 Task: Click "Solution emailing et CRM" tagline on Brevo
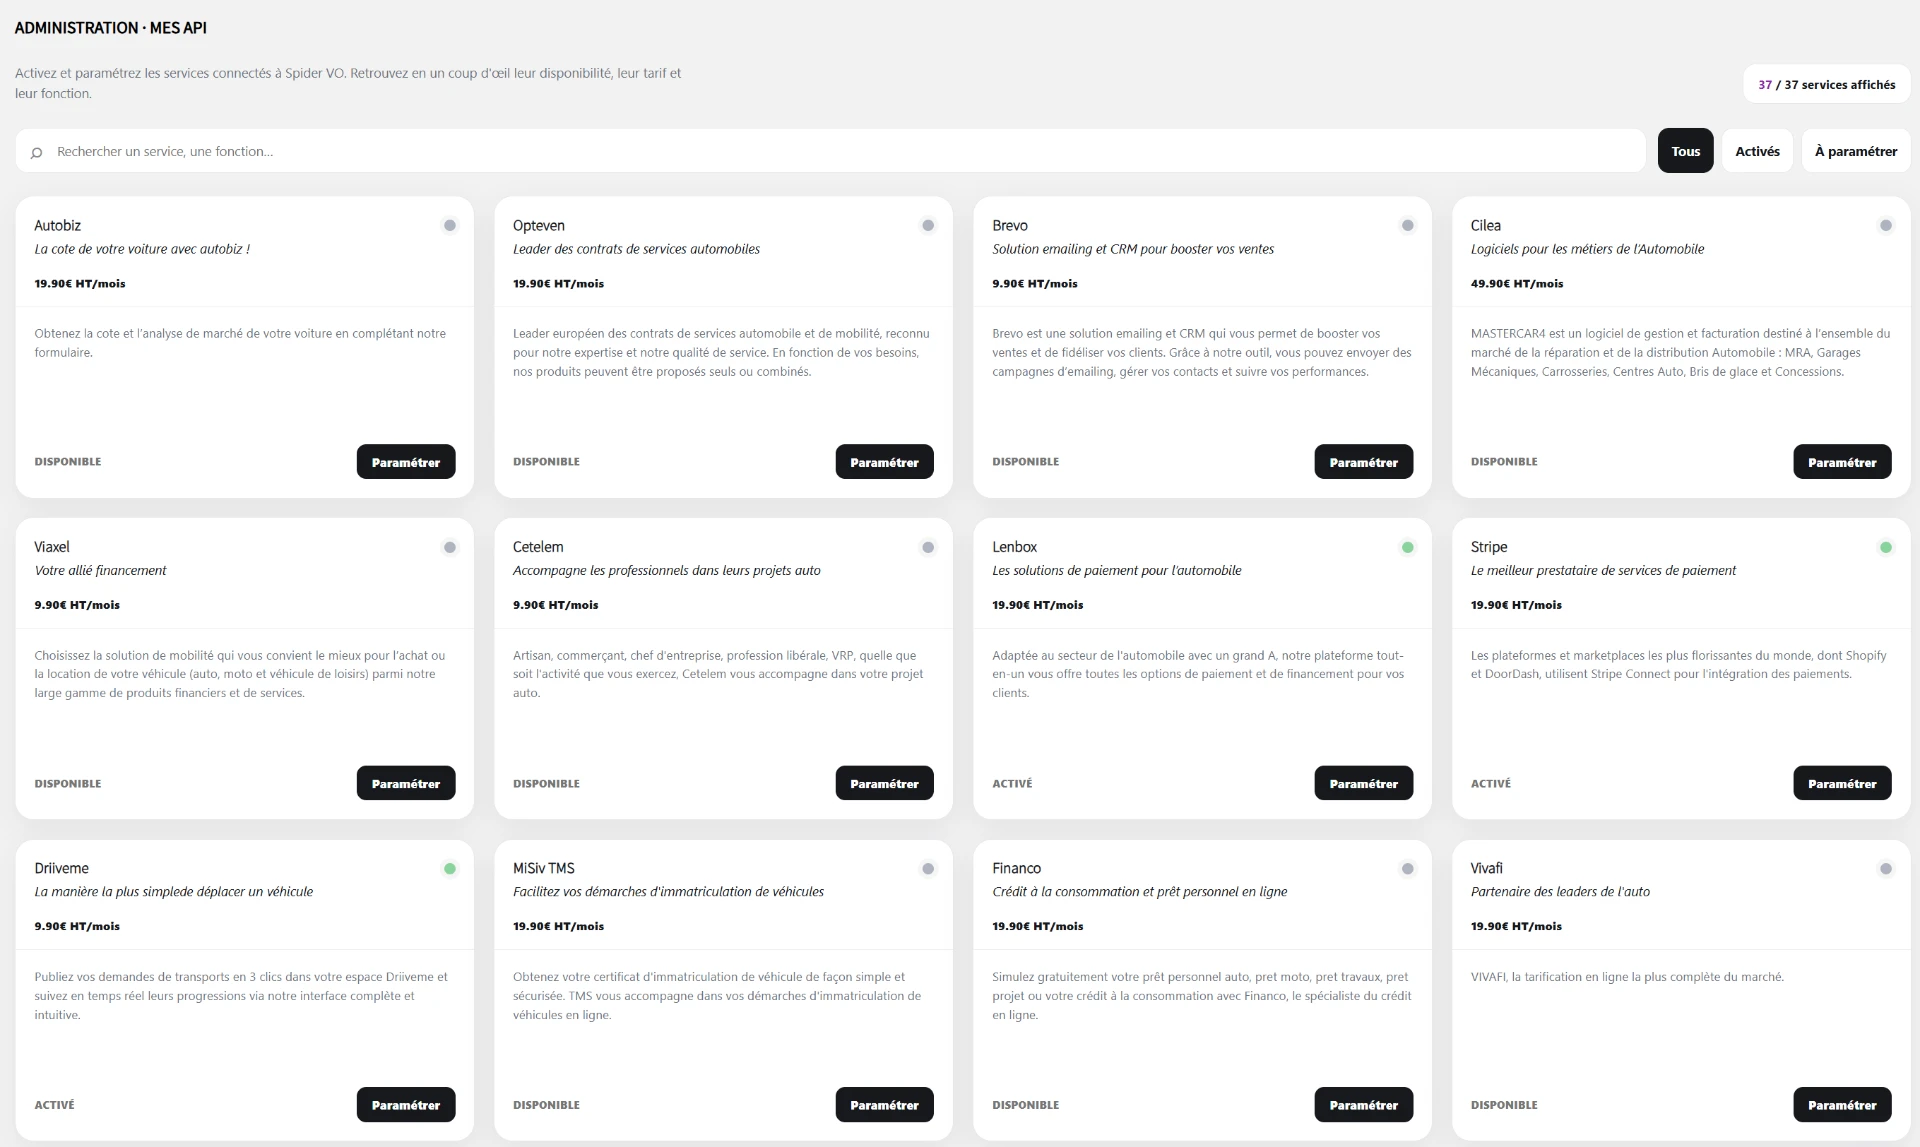coord(1133,249)
